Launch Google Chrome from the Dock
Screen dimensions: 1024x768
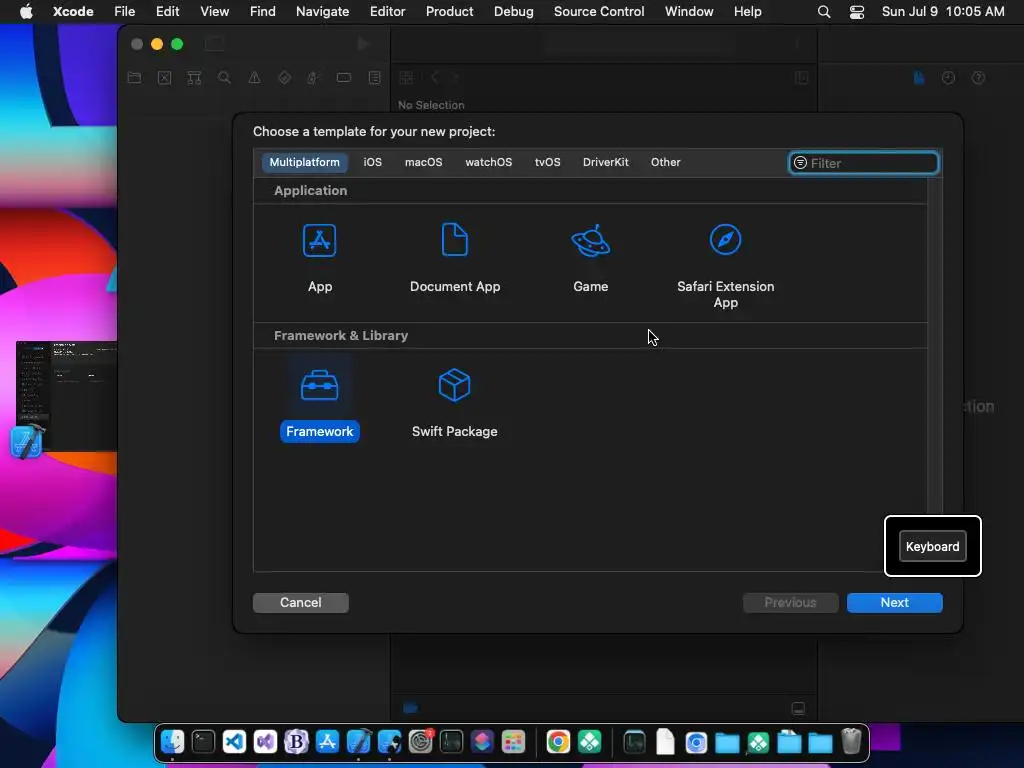[x=558, y=742]
